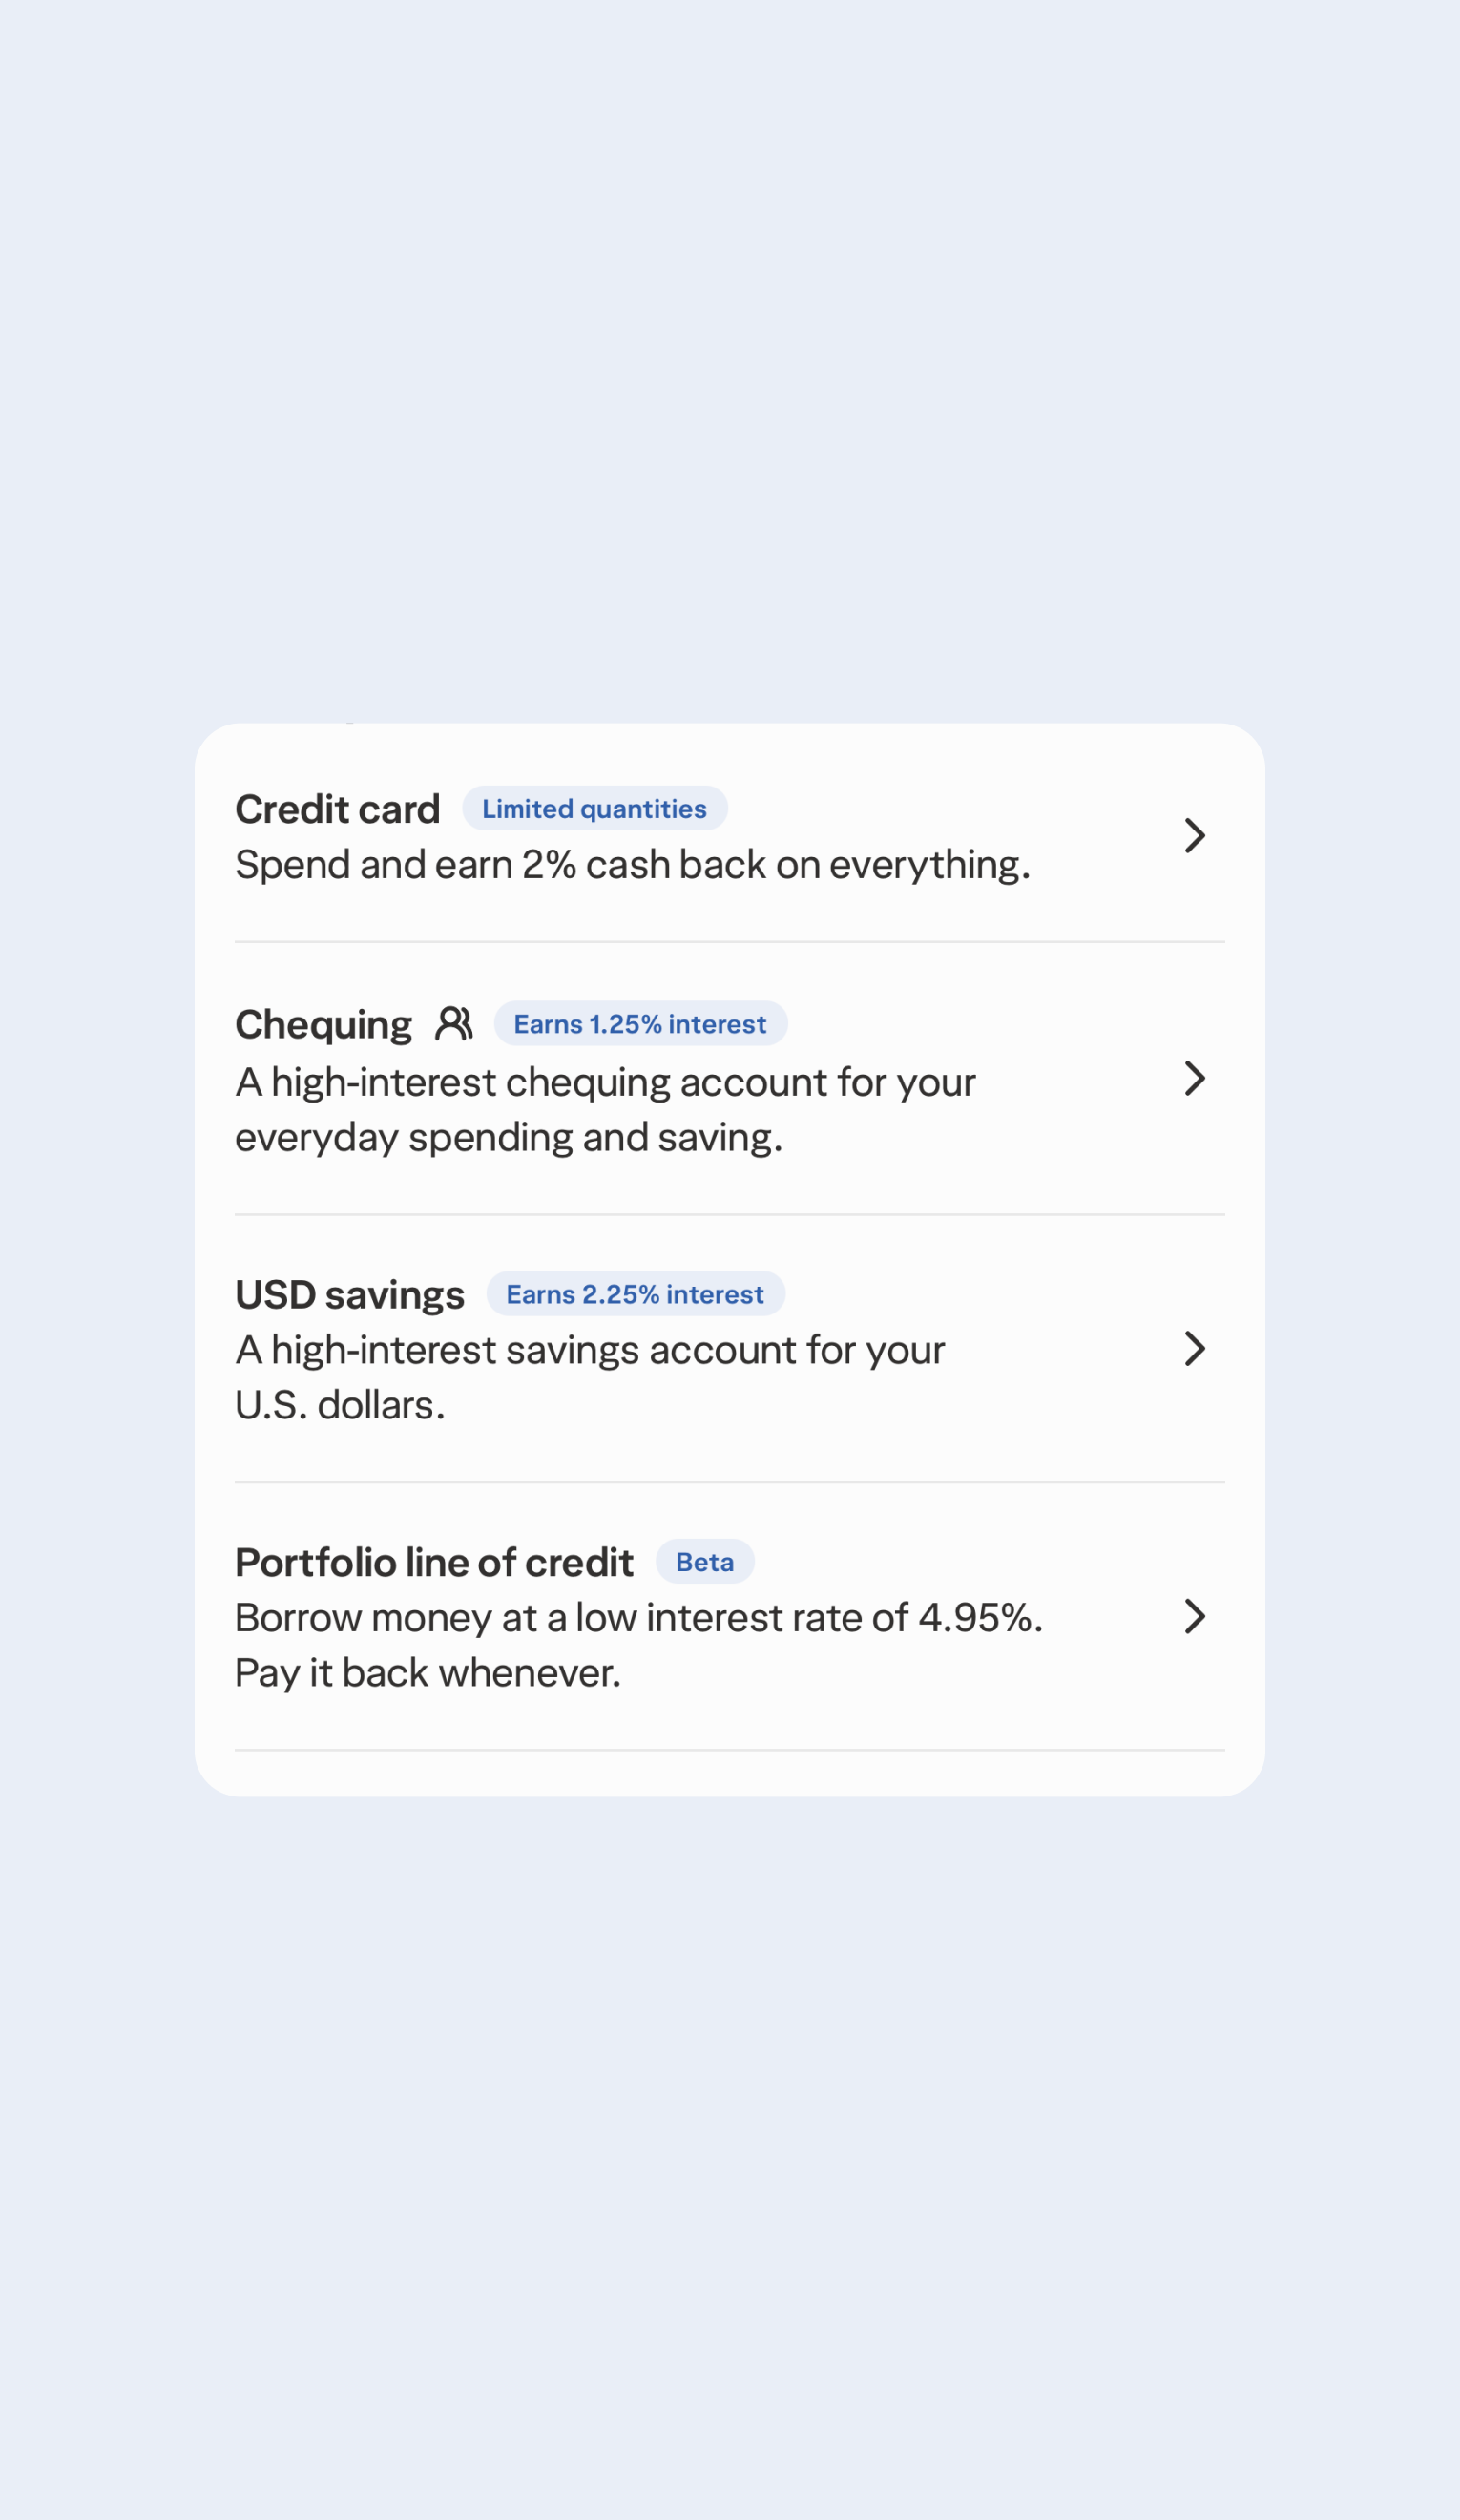The height and width of the screenshot is (2520, 1460).
Task: Tap the USD savings right chevron
Action: click(x=1194, y=1348)
